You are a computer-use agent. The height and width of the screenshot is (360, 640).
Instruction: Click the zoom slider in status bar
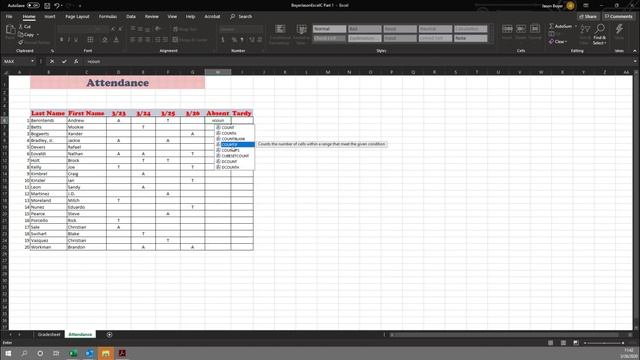[604, 343]
